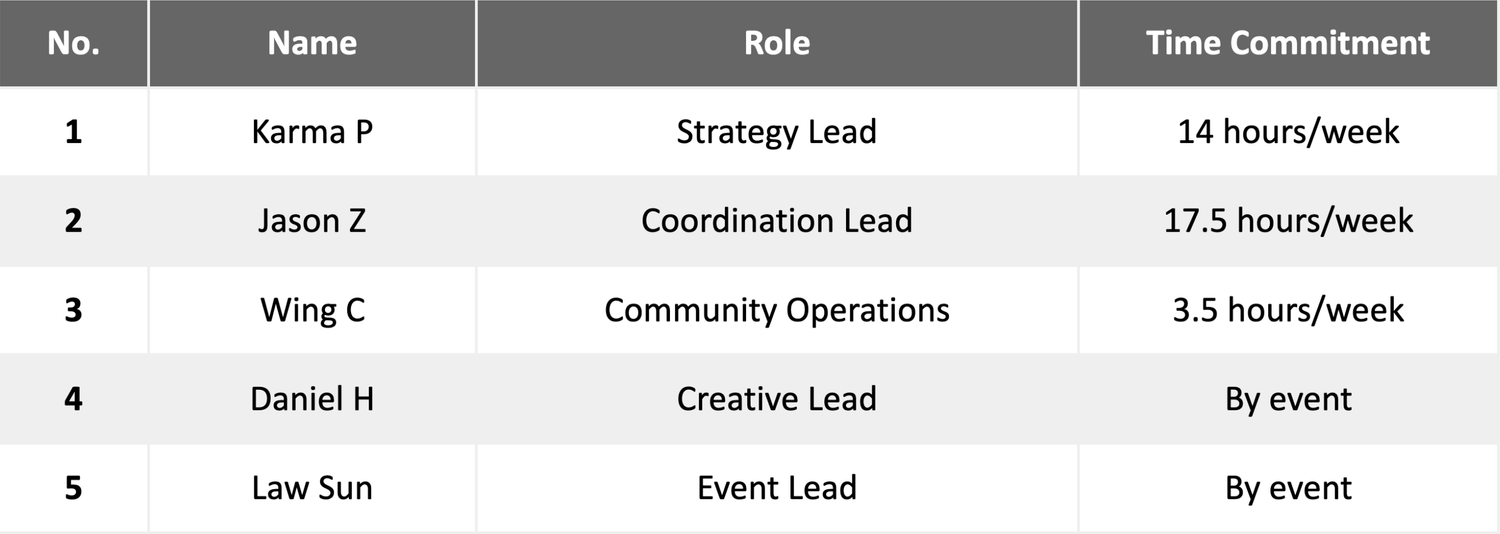Viewport: 1500px width, 534px height.
Task: Select Daniel H's By event cell
Action: click(x=1288, y=398)
